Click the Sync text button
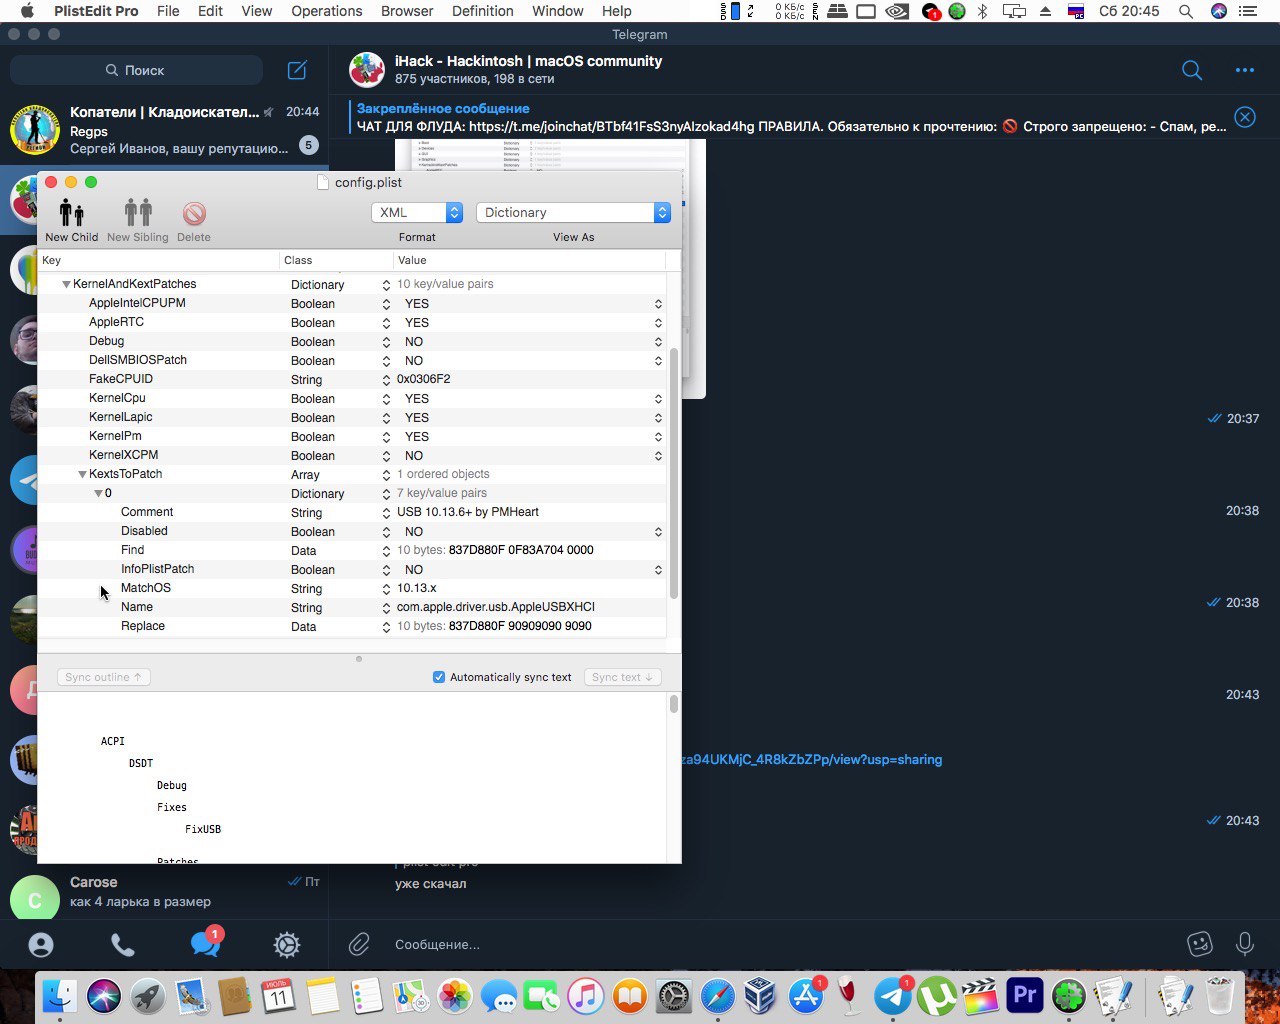The image size is (1280, 1024). [621, 677]
